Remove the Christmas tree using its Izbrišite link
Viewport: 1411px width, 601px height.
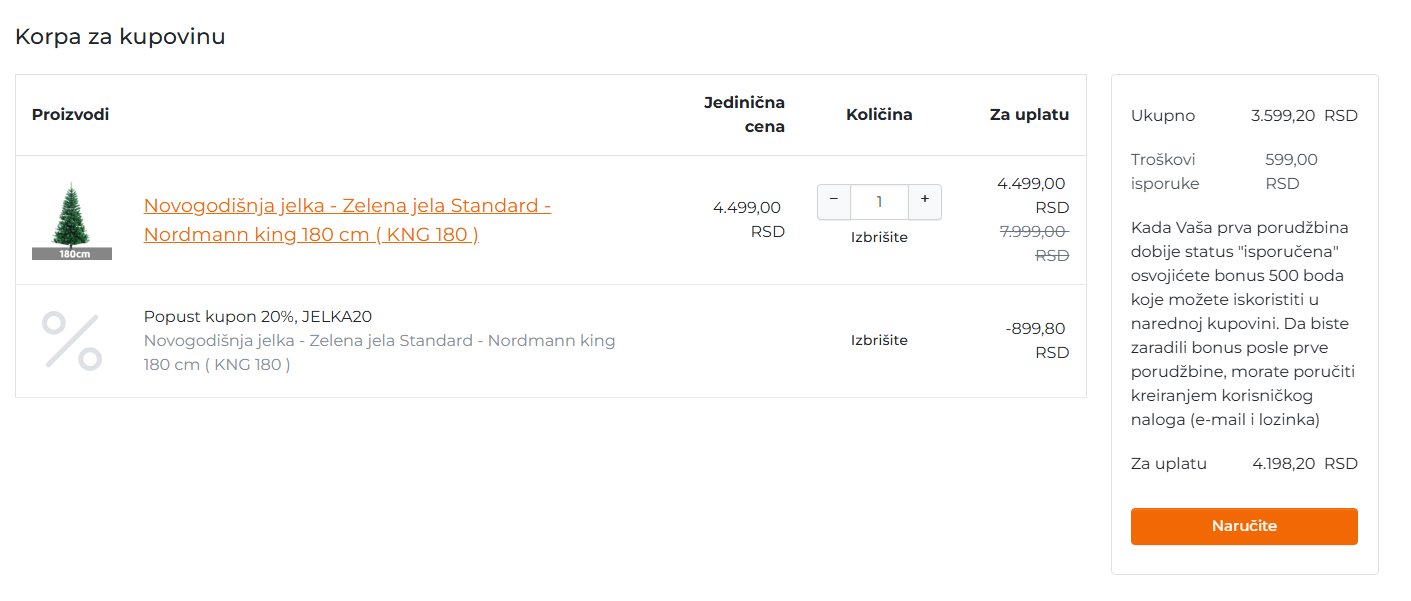pyautogui.click(x=879, y=237)
